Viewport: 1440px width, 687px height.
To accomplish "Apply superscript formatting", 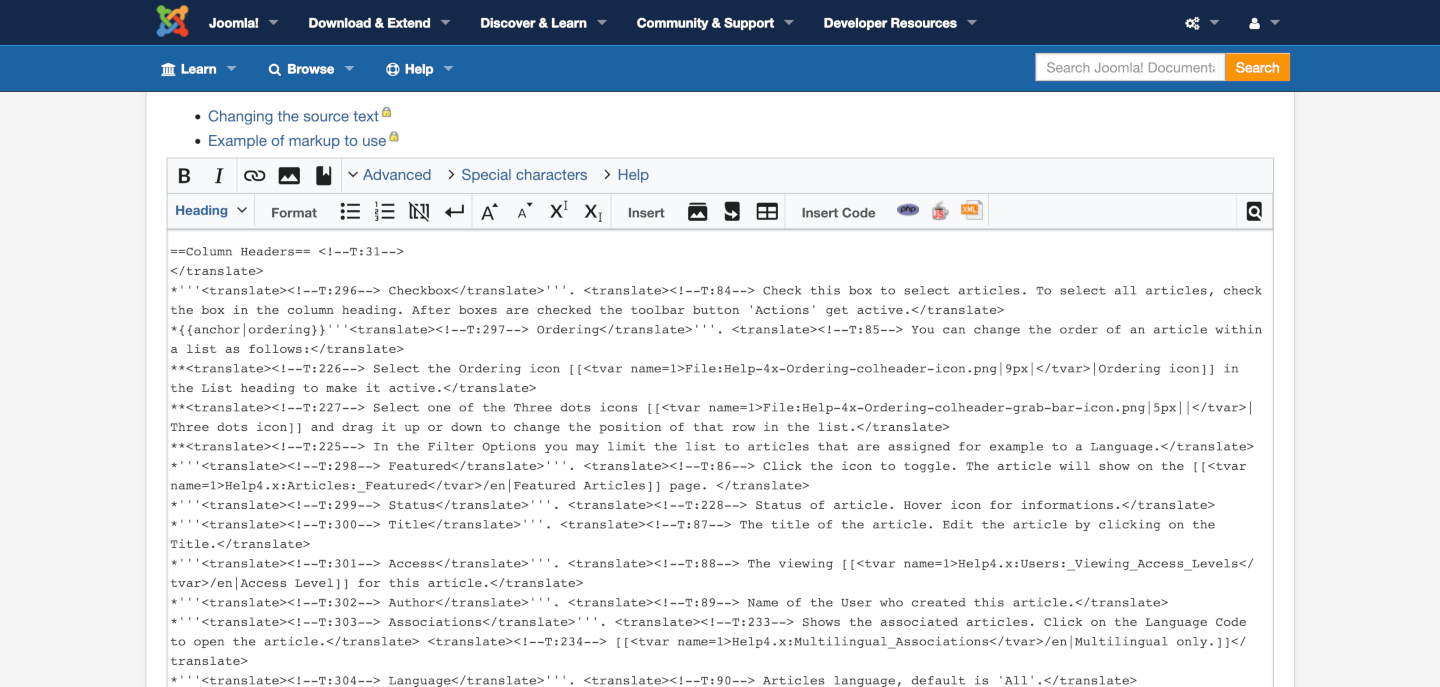I will point(559,211).
